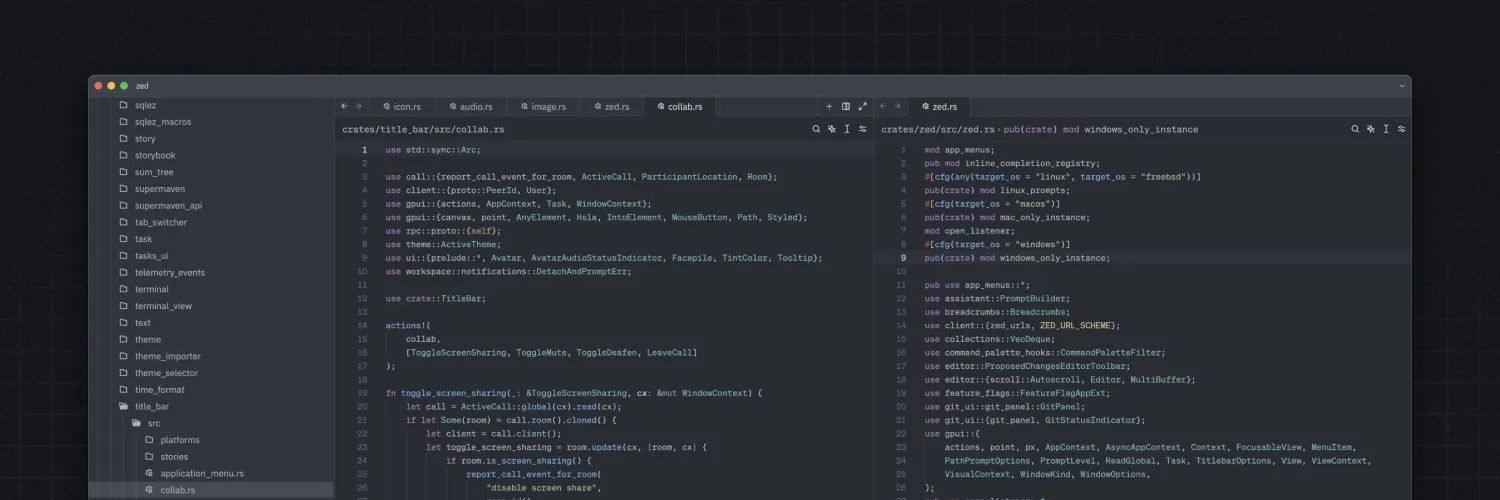Open inline assist sparkle icon in left pane
The height and width of the screenshot is (500, 1500).
[x=832, y=129]
